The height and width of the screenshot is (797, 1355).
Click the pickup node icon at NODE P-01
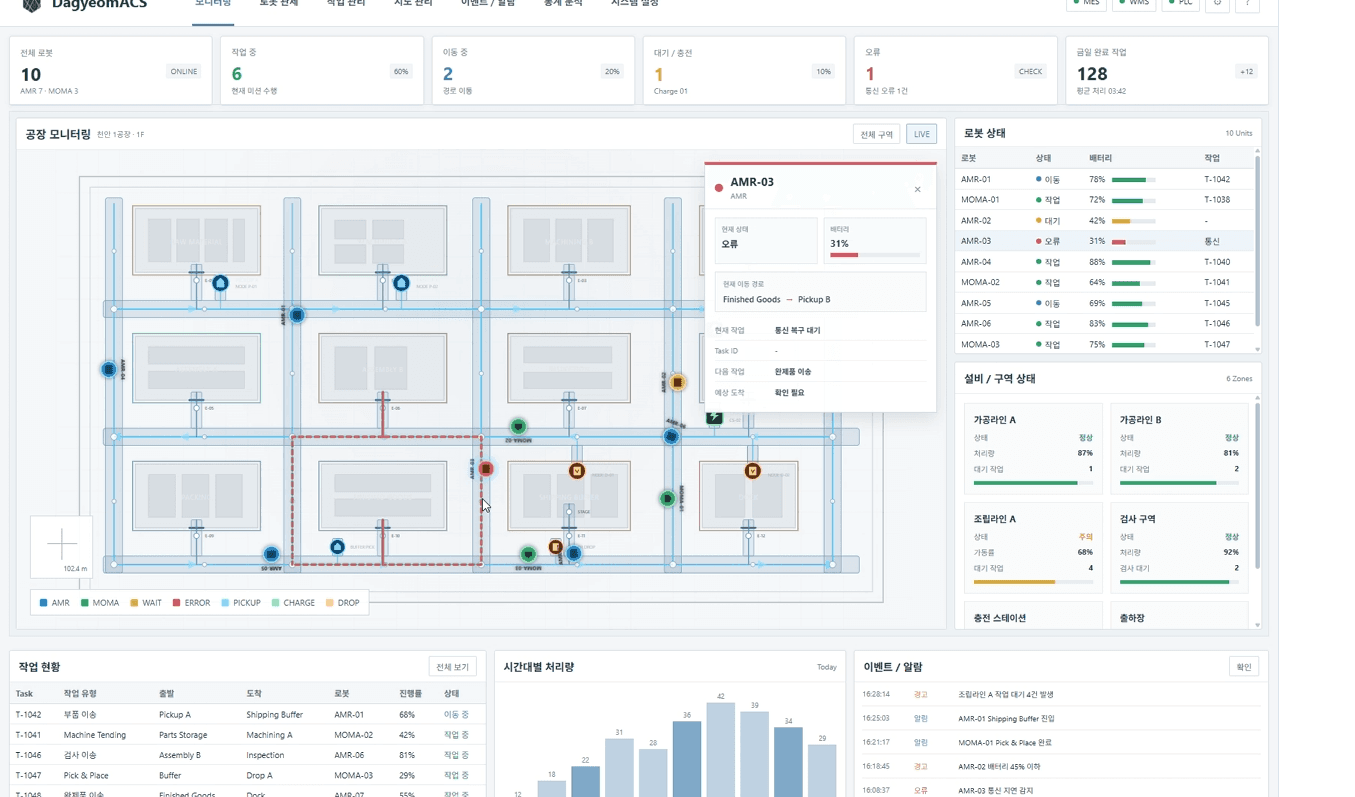[220, 283]
